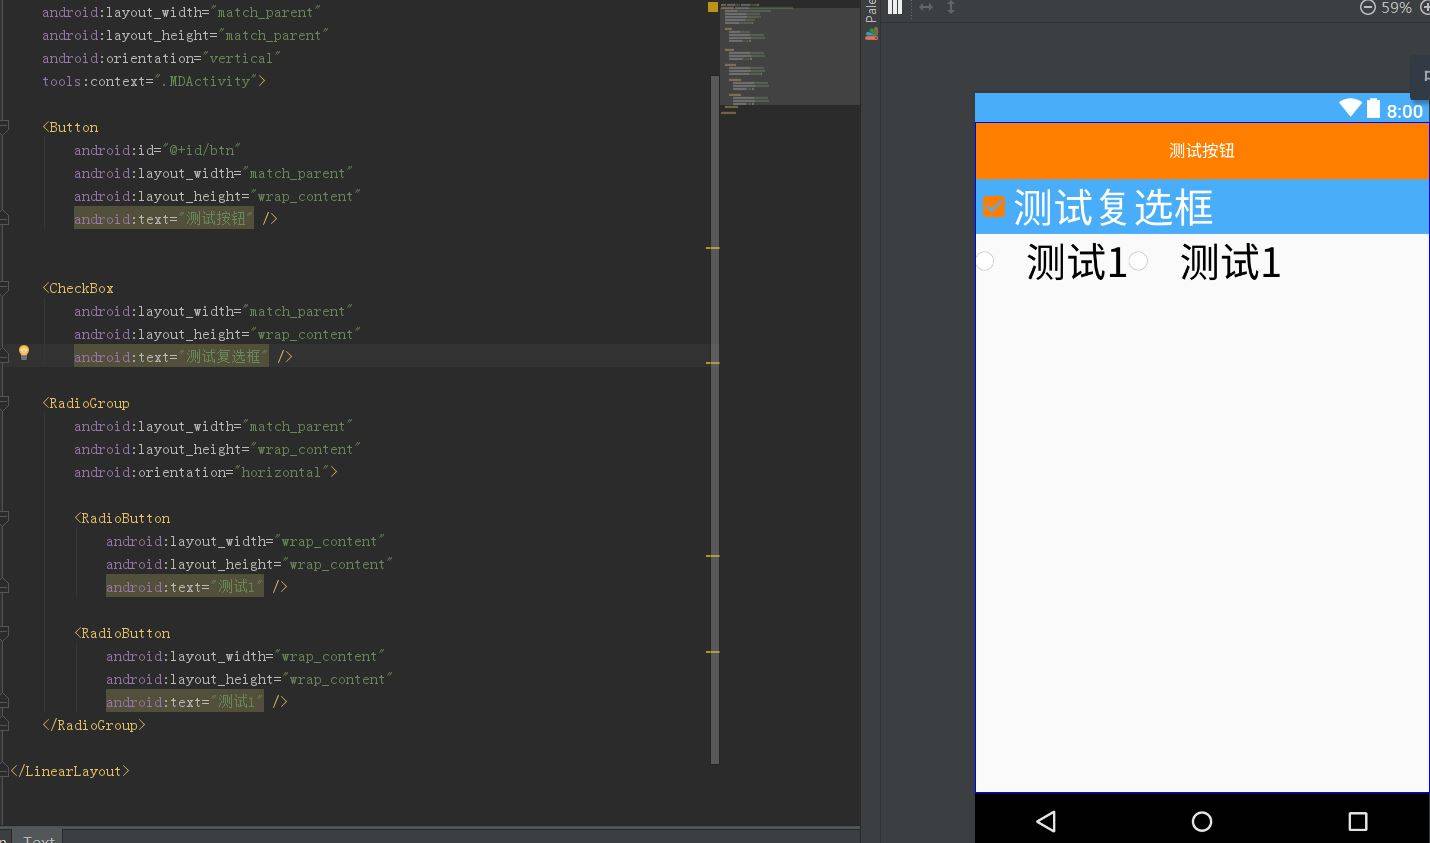
Task: Click the three-column view icon in the design toolbar
Action: click(x=895, y=7)
